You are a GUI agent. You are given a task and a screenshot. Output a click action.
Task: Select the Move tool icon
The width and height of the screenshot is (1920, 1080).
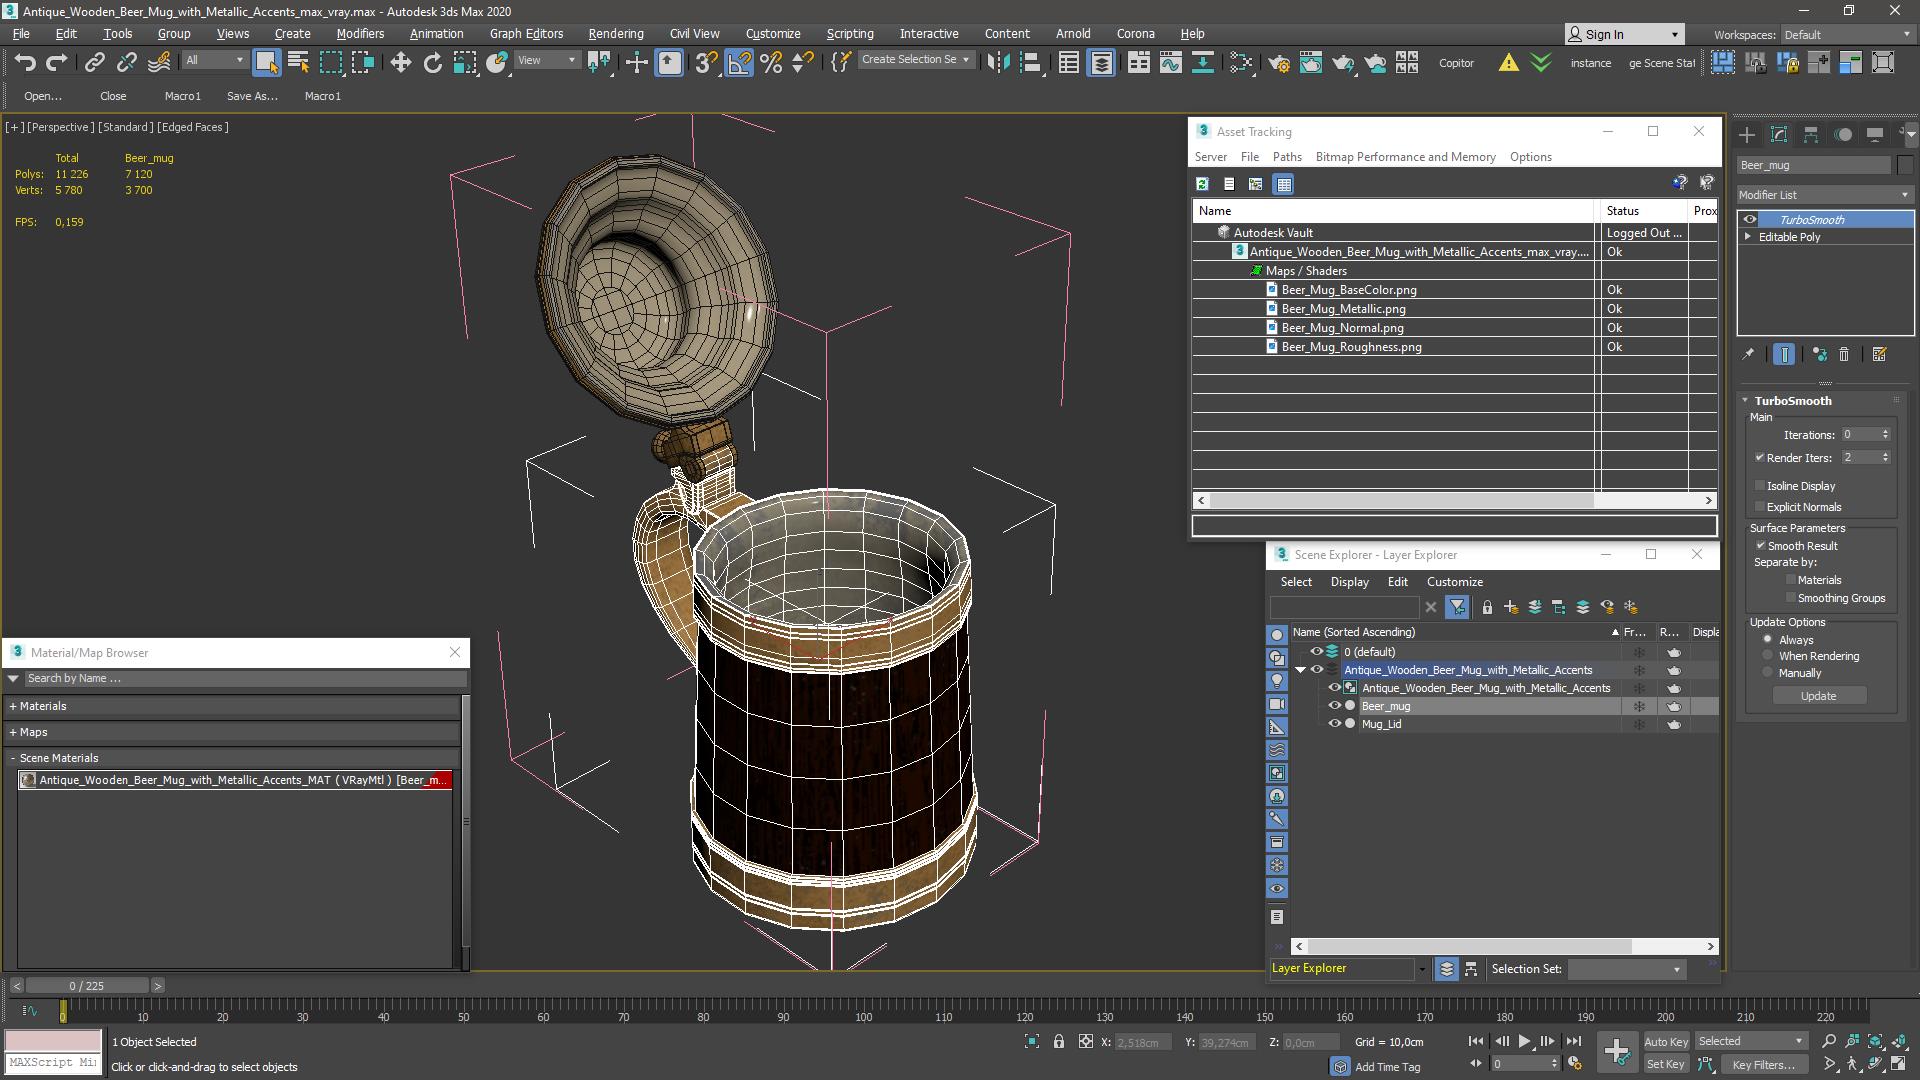(400, 63)
